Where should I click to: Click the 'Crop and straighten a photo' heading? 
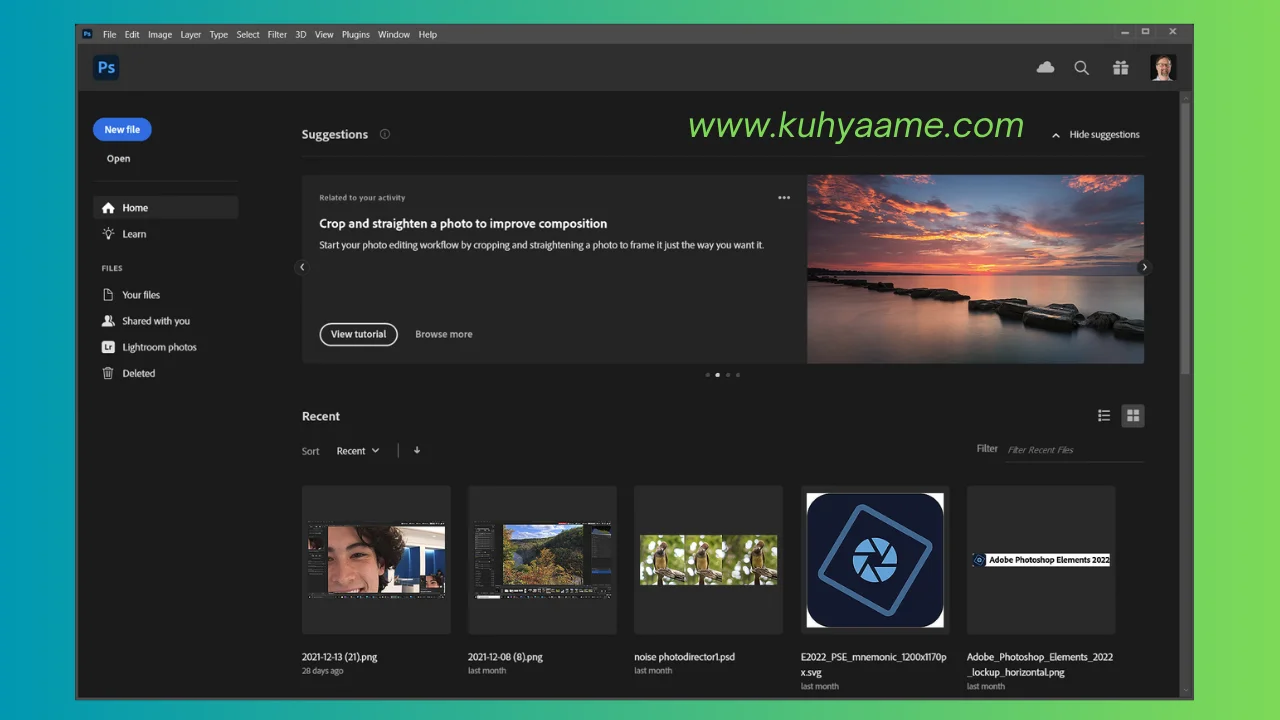pos(463,224)
